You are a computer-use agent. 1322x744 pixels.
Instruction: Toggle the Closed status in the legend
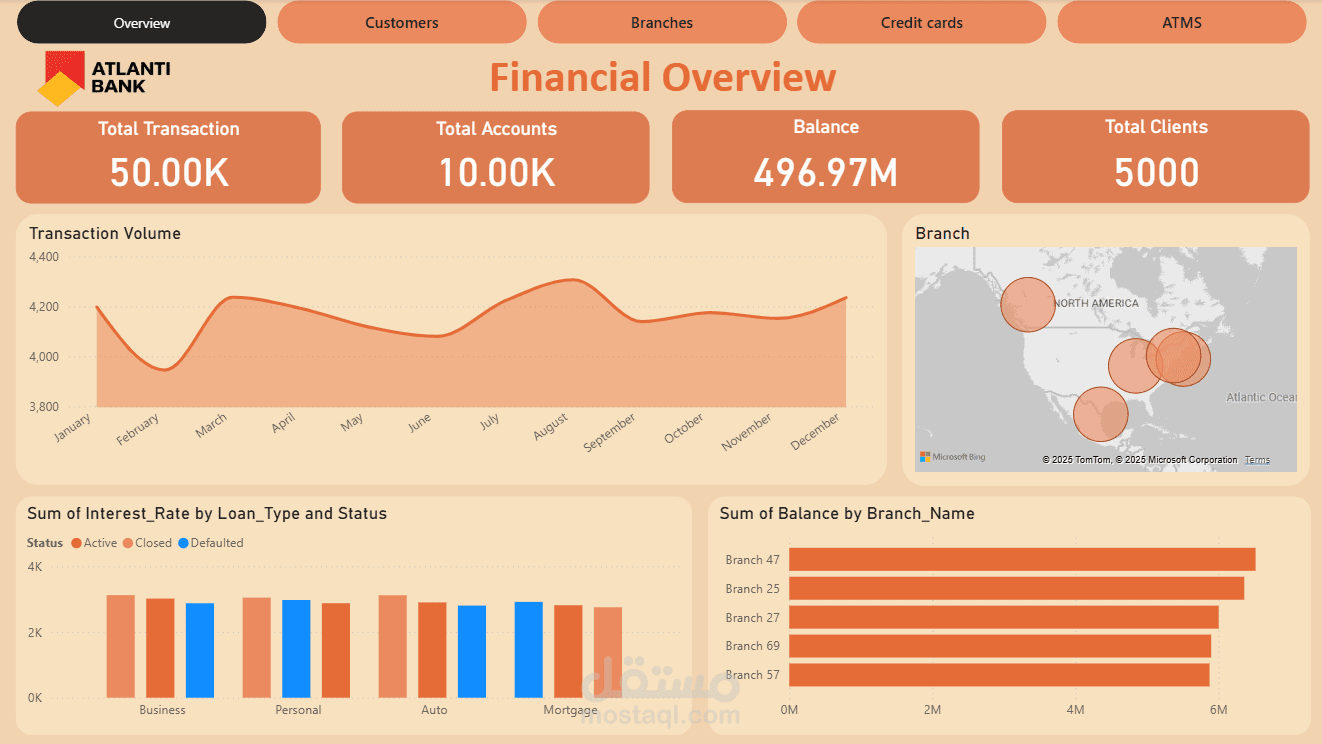(x=148, y=542)
